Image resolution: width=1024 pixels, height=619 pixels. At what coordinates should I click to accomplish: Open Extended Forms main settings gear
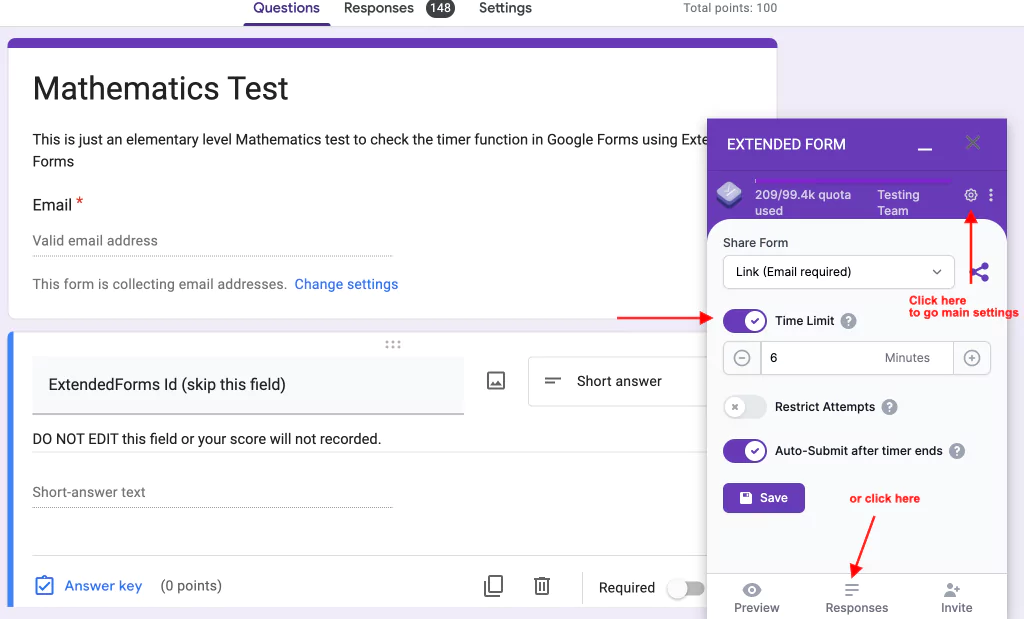click(x=969, y=195)
